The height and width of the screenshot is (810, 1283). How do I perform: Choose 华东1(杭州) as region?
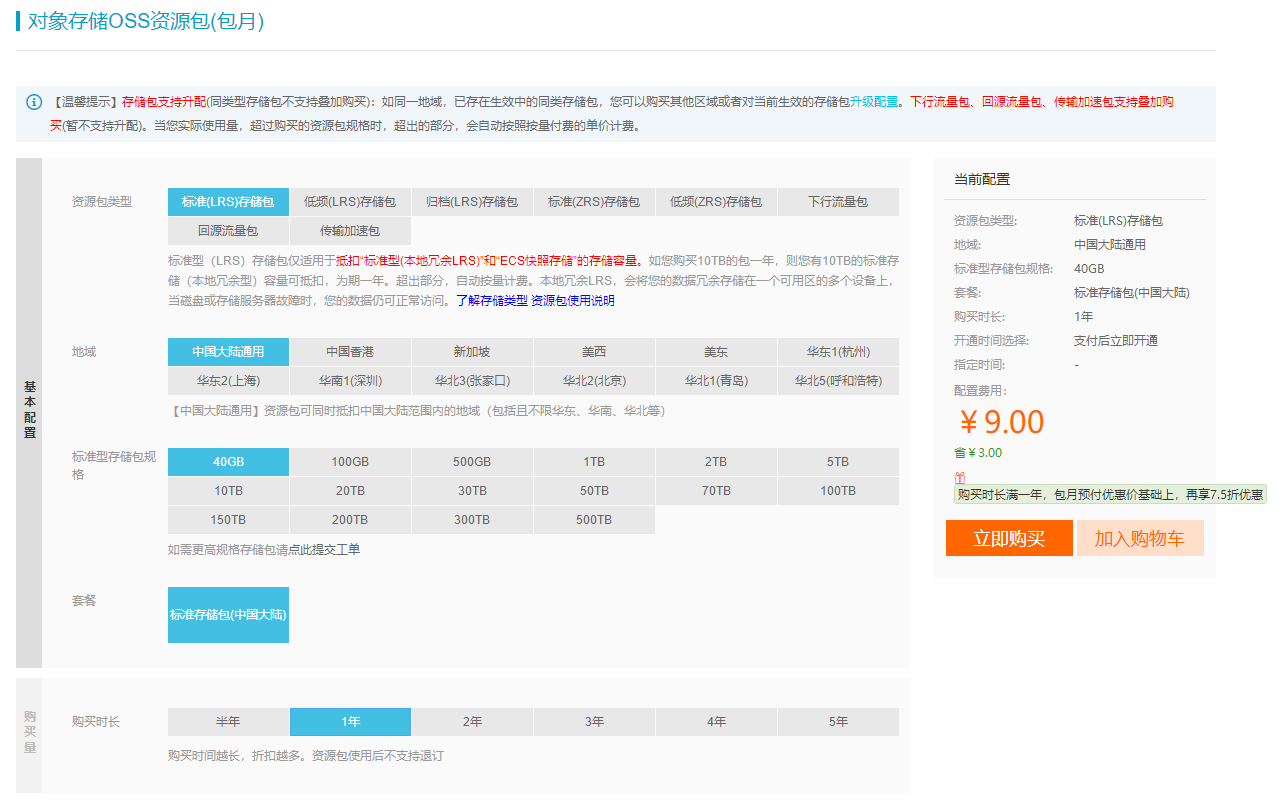pos(838,352)
